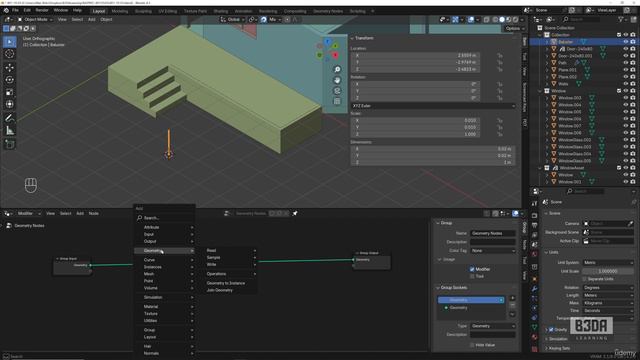Viewport: 640px width, 360px height.
Task: Hide Baluster object with eye icon
Action: pyautogui.click(x=625, y=42)
